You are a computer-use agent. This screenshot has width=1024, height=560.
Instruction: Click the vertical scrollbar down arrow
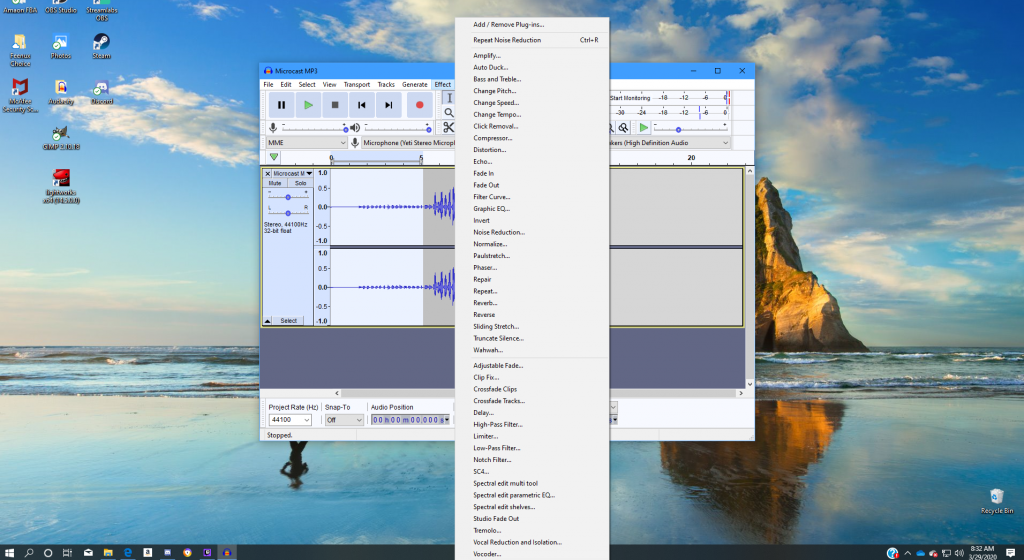point(750,384)
